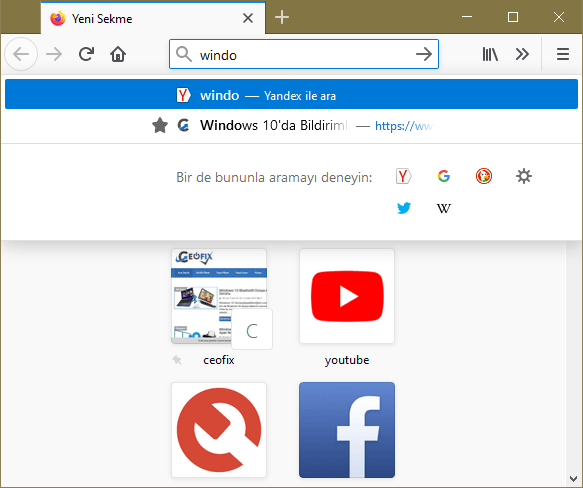The height and width of the screenshot is (488, 583).
Task: Go forward with the forward arrow button
Action: pos(54,54)
